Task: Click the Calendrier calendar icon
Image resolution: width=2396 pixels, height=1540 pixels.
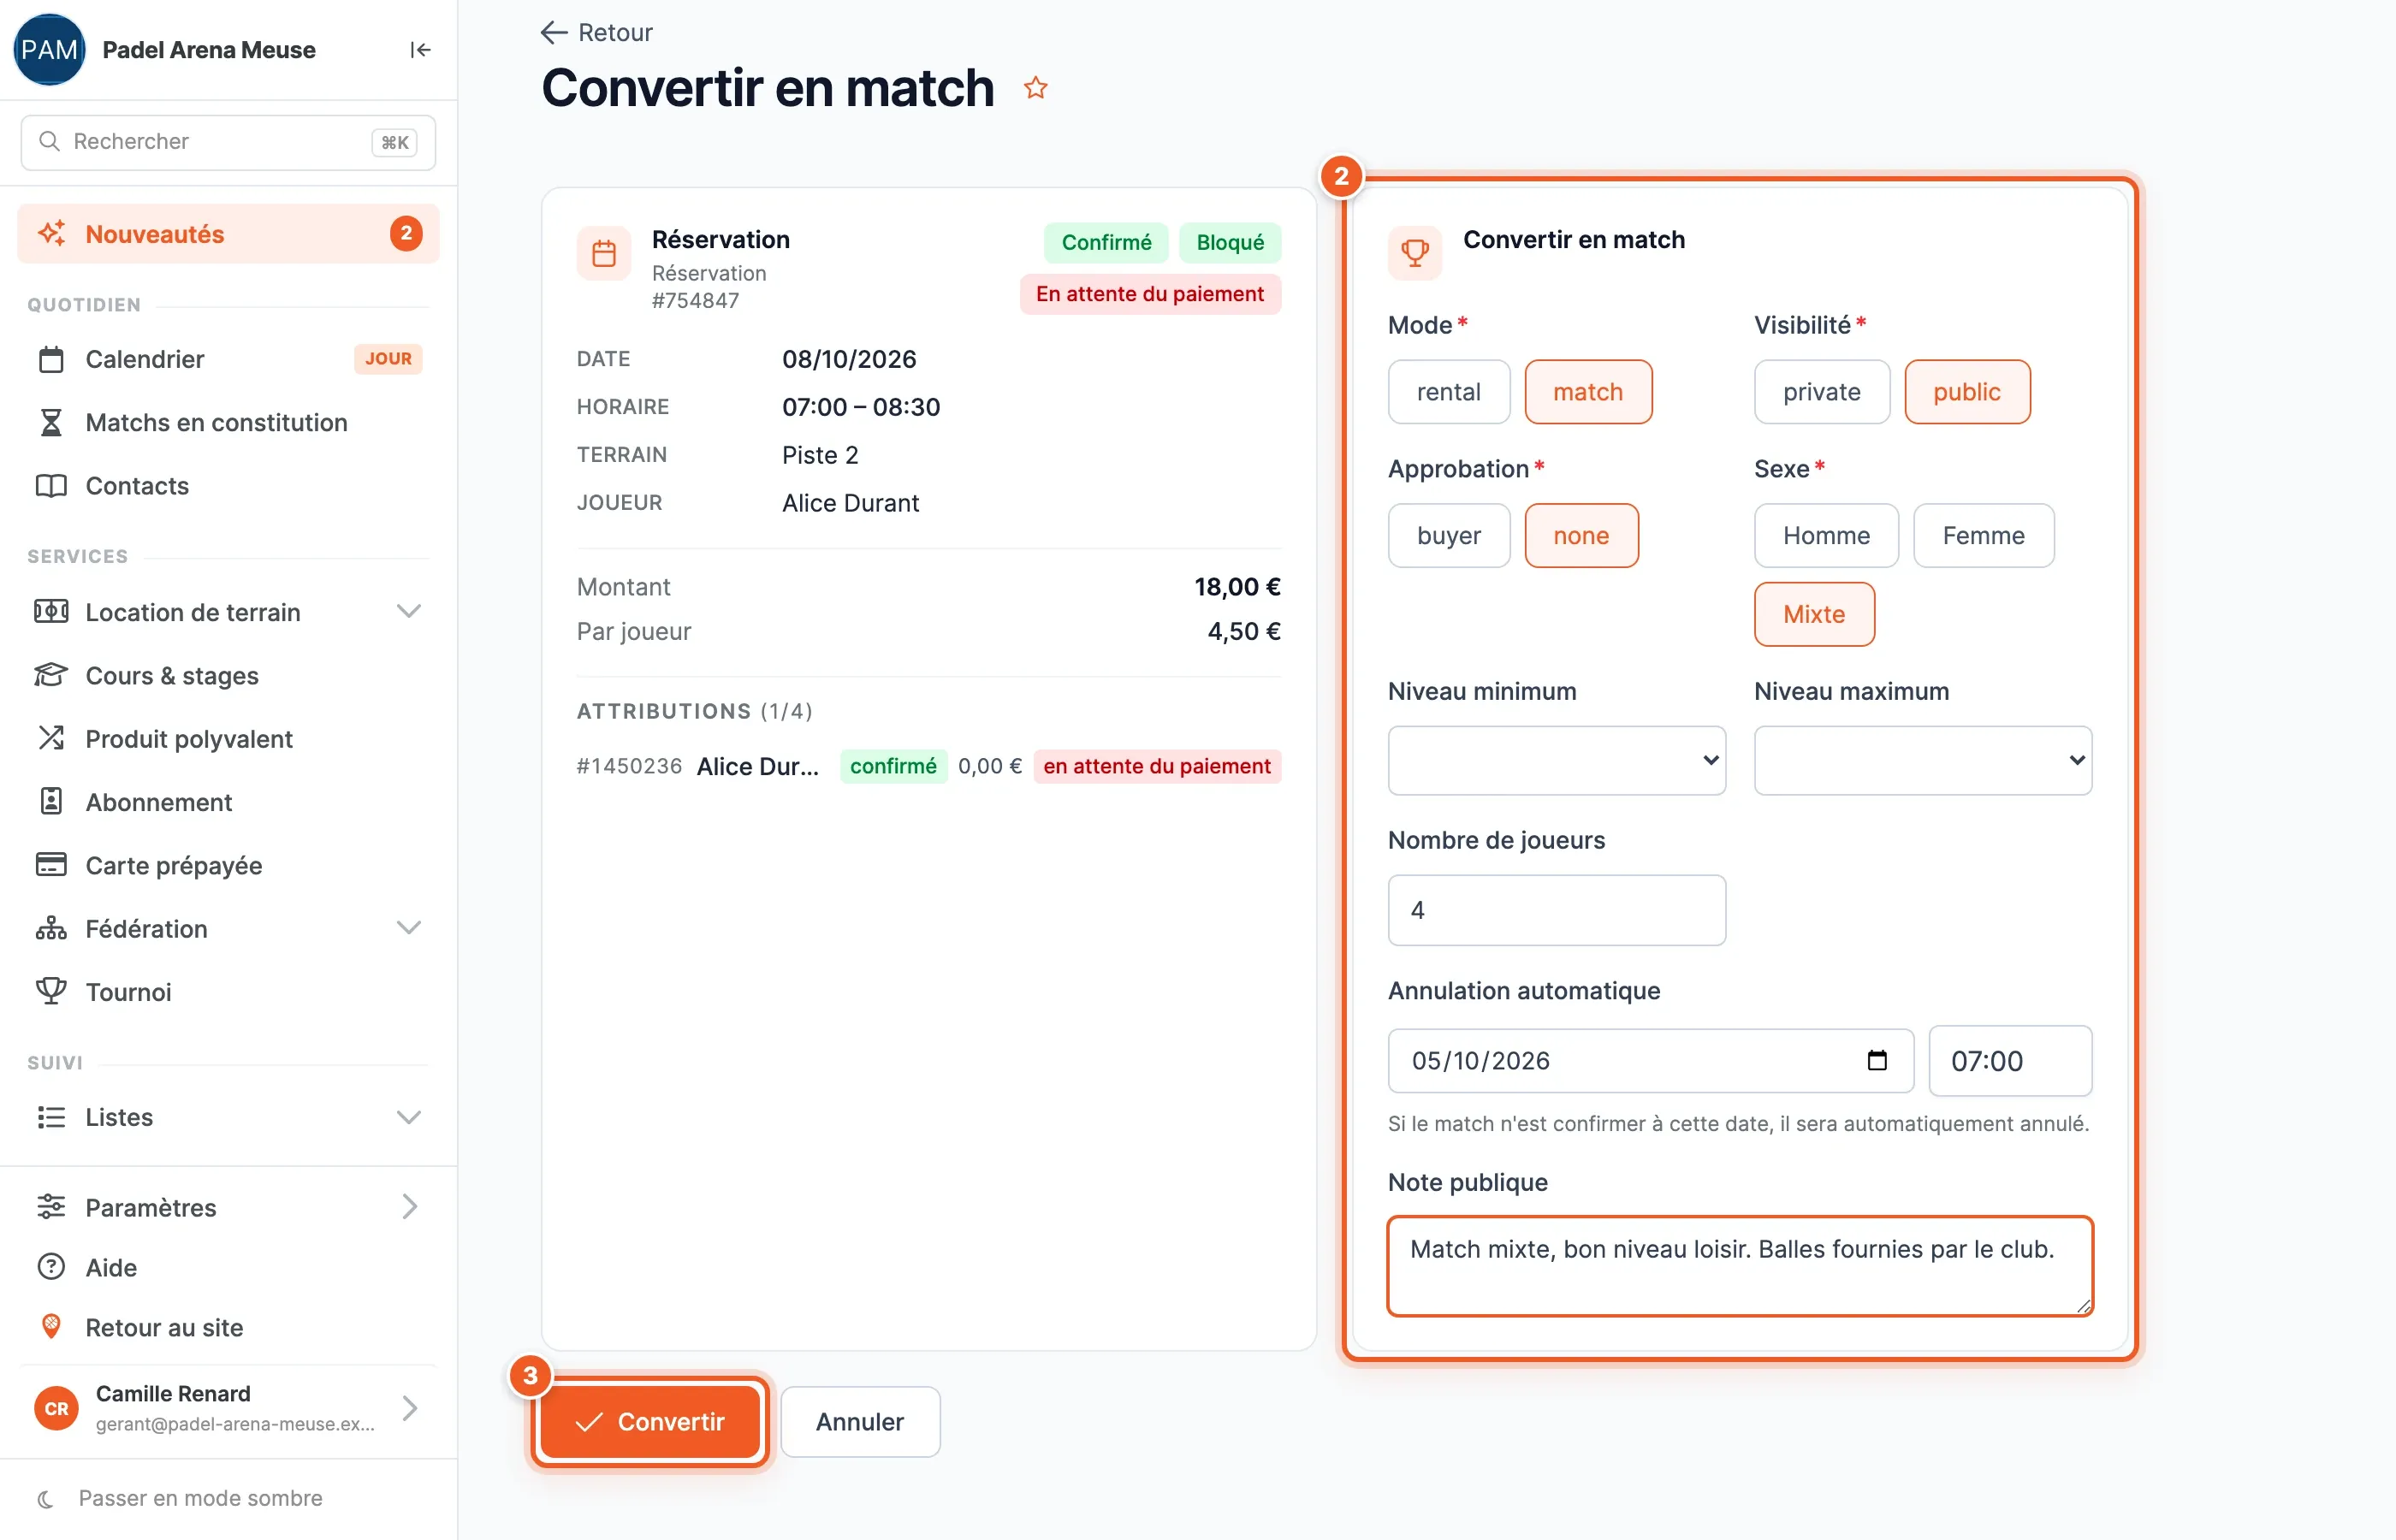Action: pyautogui.click(x=51, y=359)
